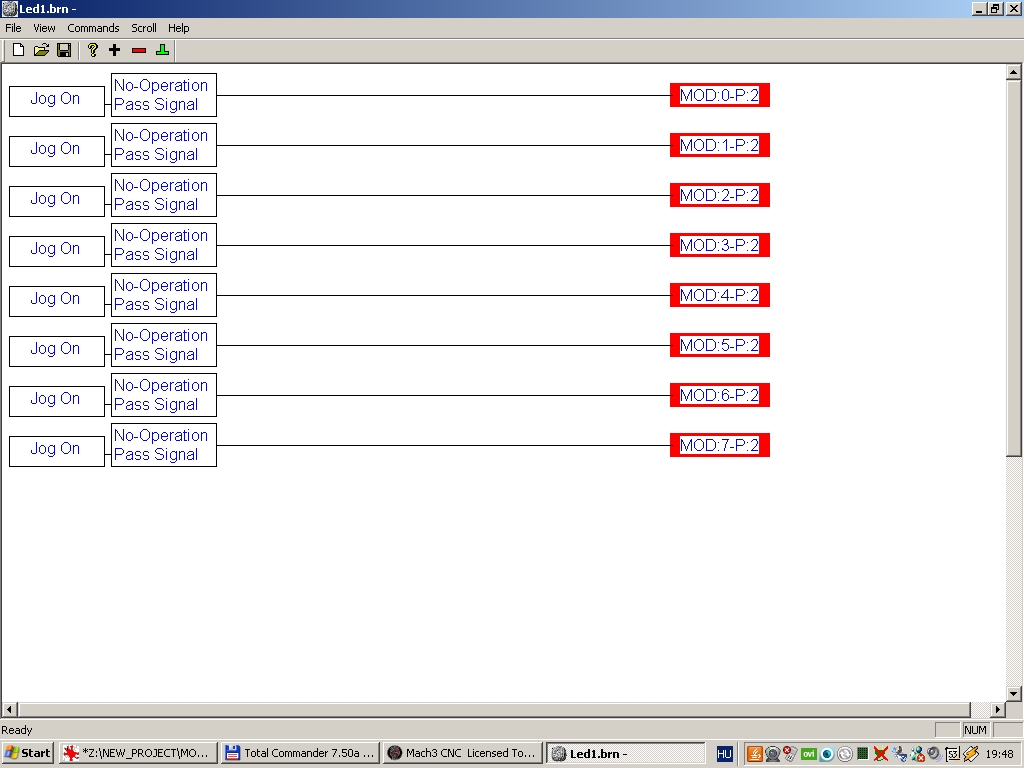
Task: Click the vertical scrollbar up arrow
Action: pos(1014,72)
